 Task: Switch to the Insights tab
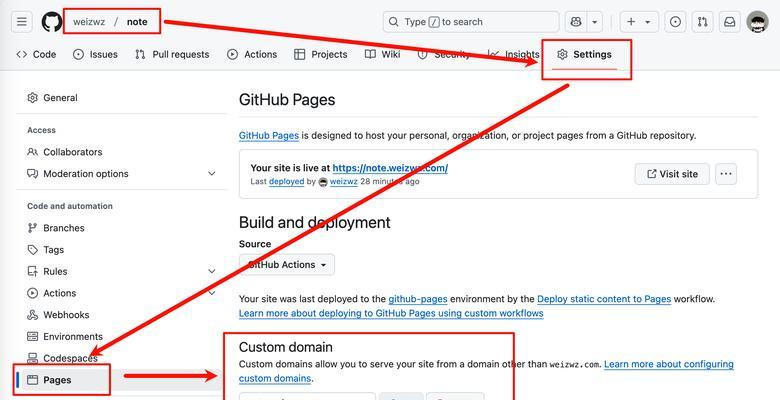tap(513, 54)
